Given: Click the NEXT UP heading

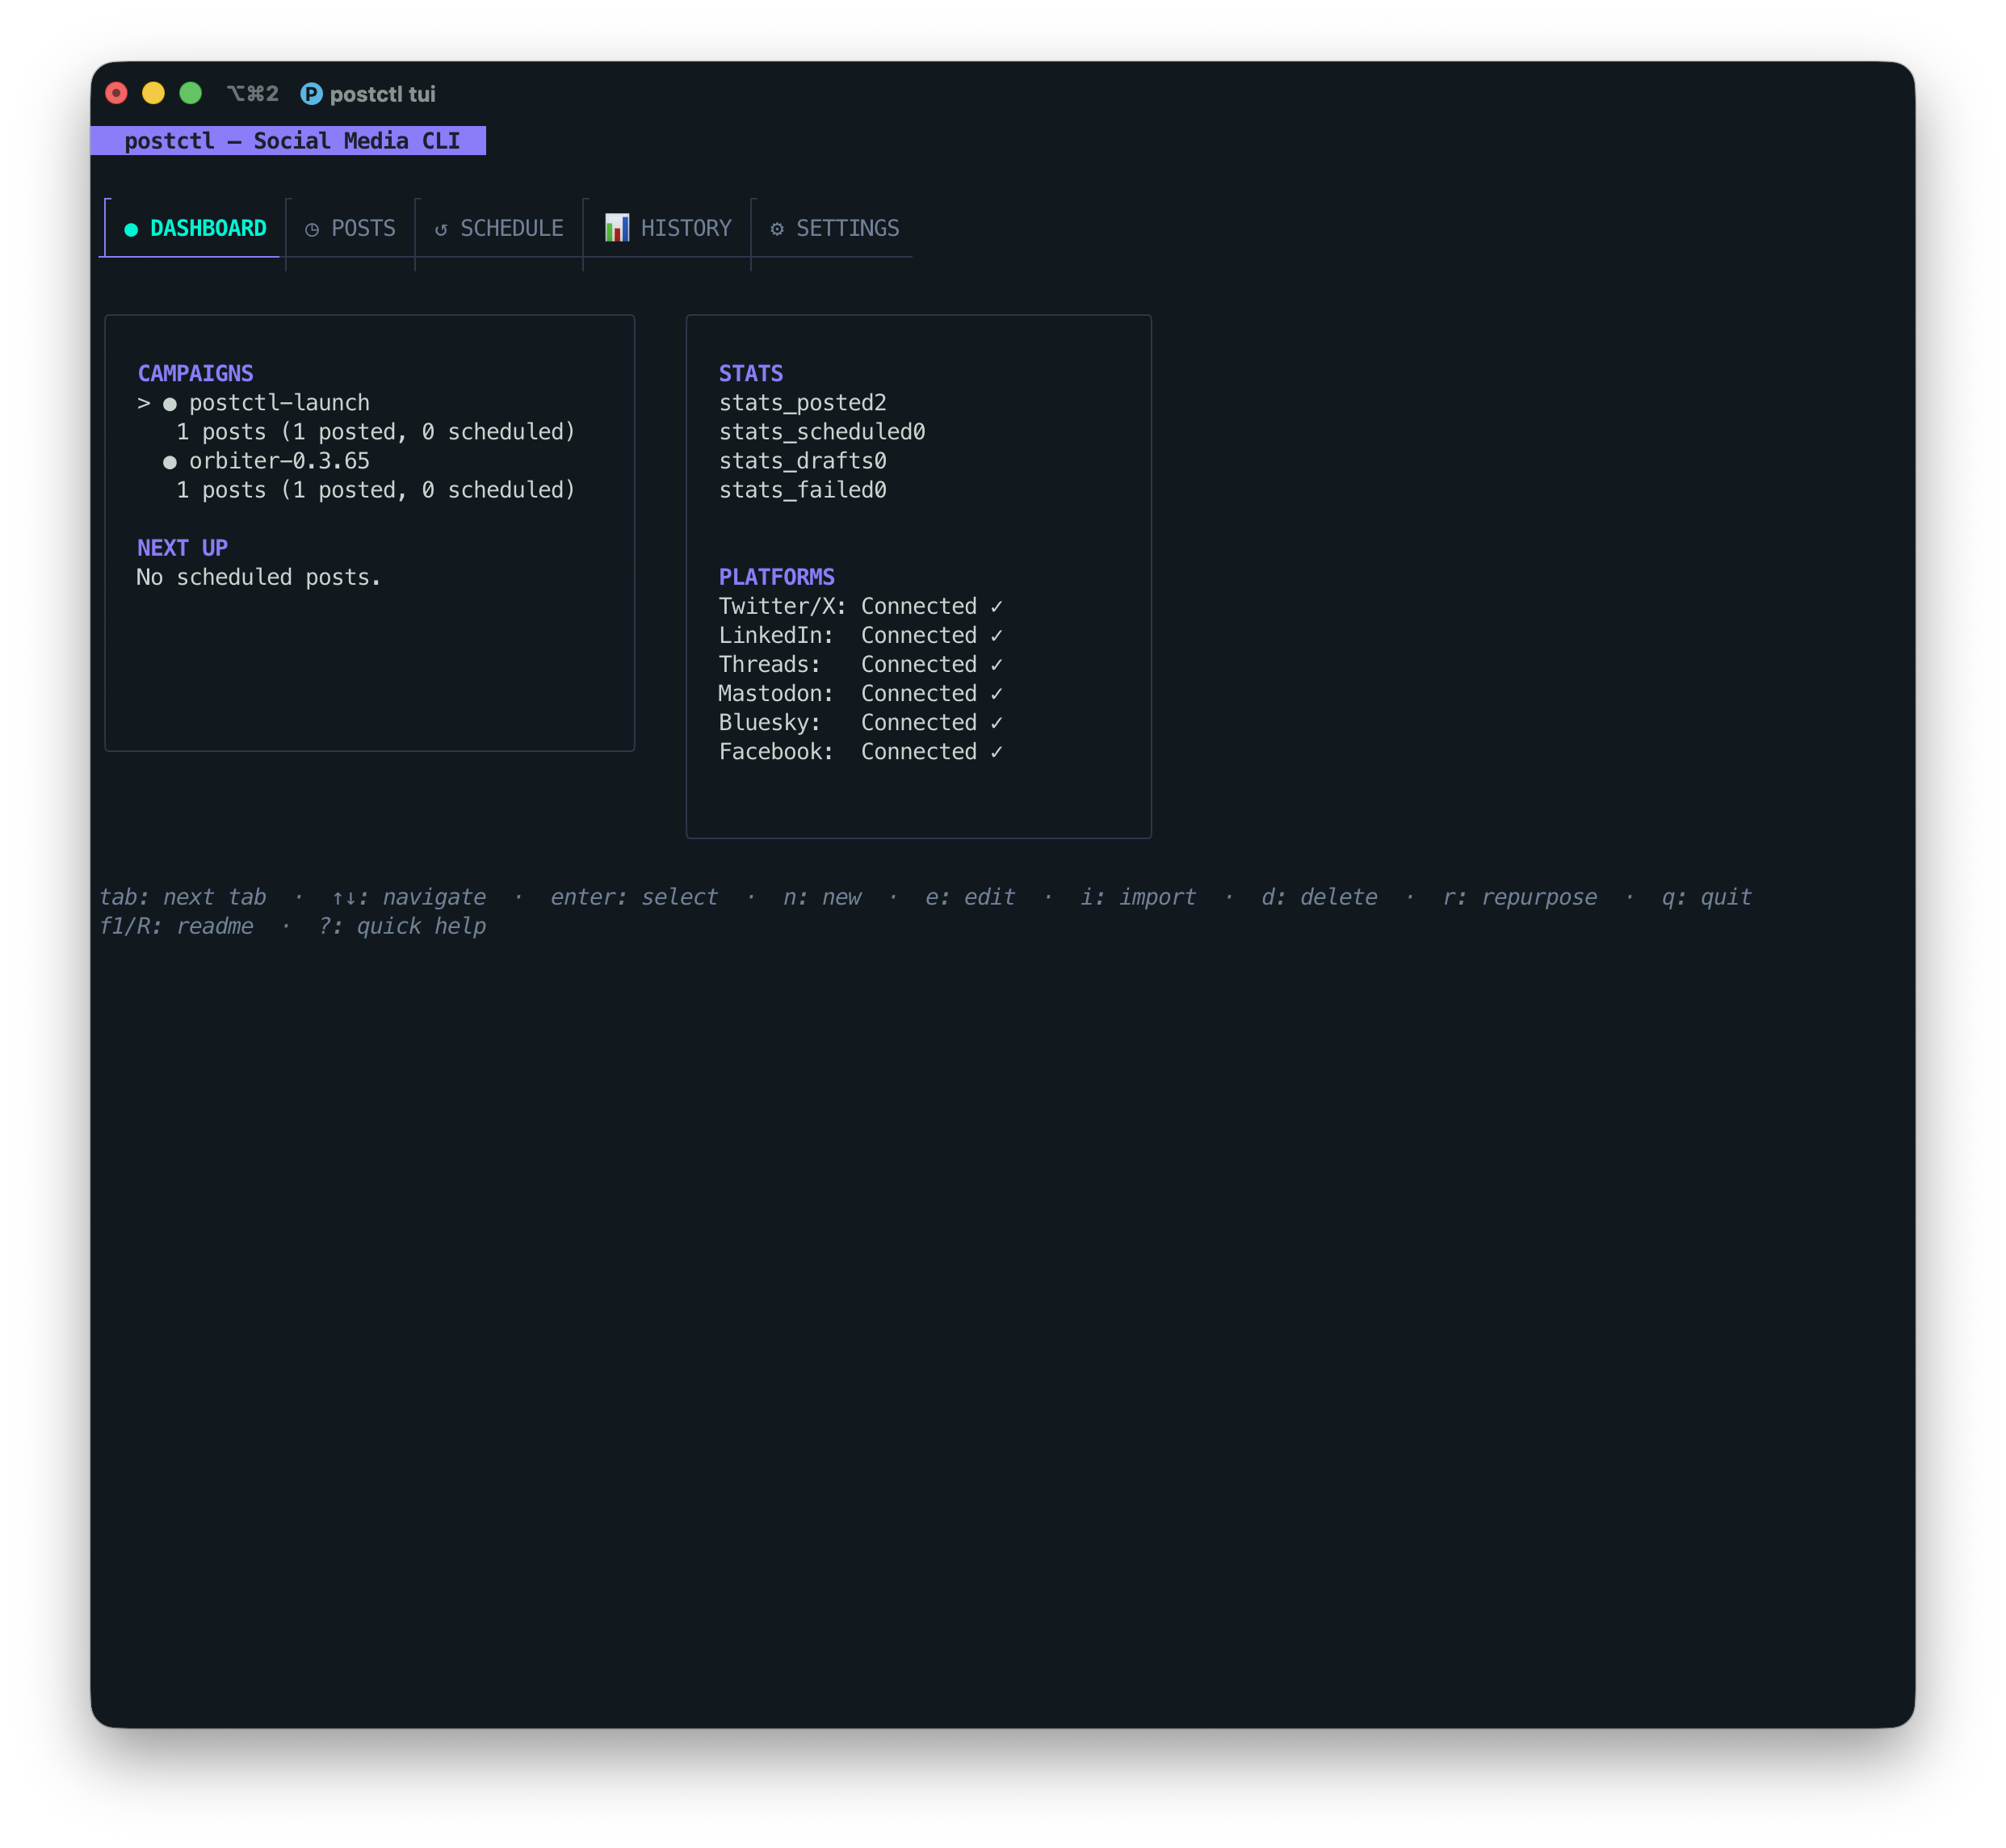Looking at the screenshot, I should 183,548.
